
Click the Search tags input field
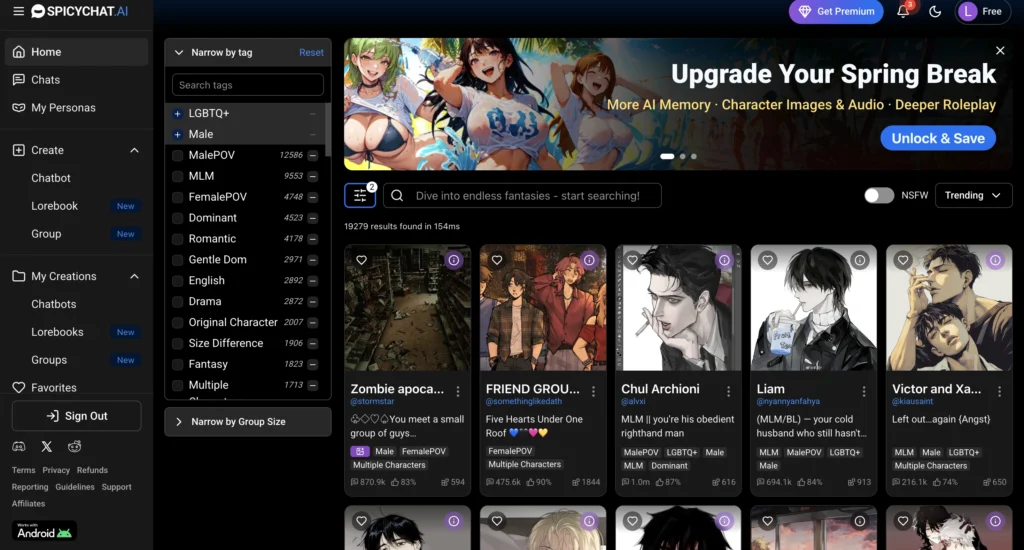pos(247,85)
